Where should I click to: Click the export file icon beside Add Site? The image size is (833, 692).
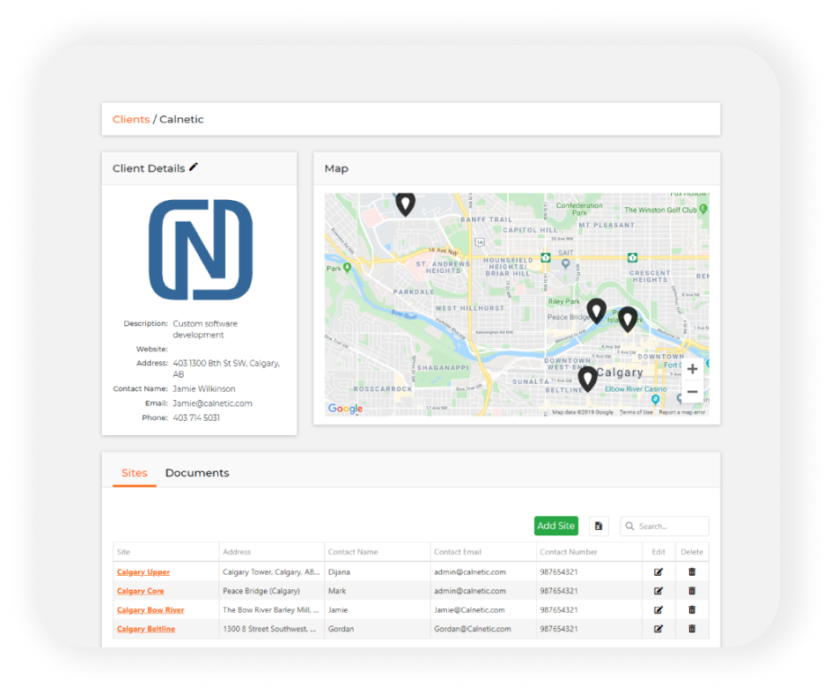point(598,526)
